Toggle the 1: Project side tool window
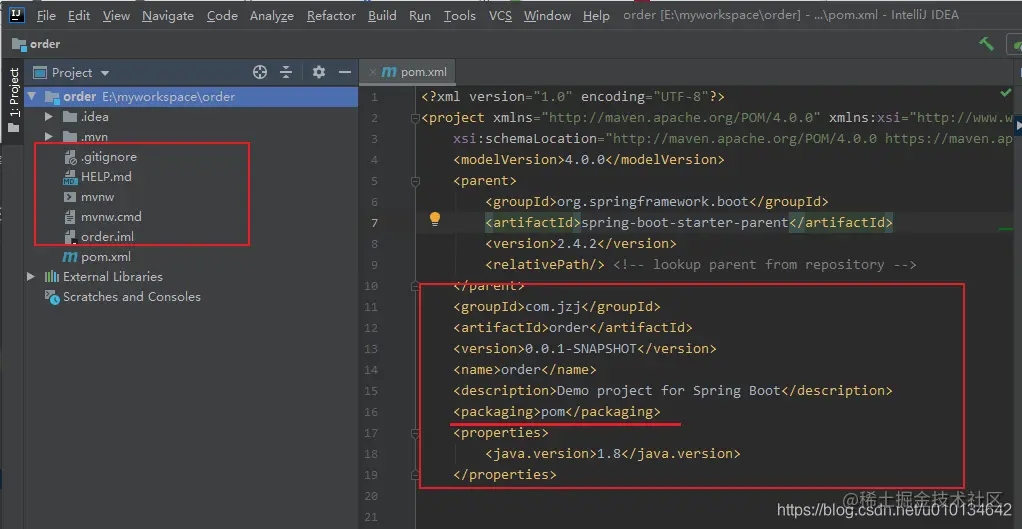Screen dimensions: 1022x529 (x=14, y=100)
